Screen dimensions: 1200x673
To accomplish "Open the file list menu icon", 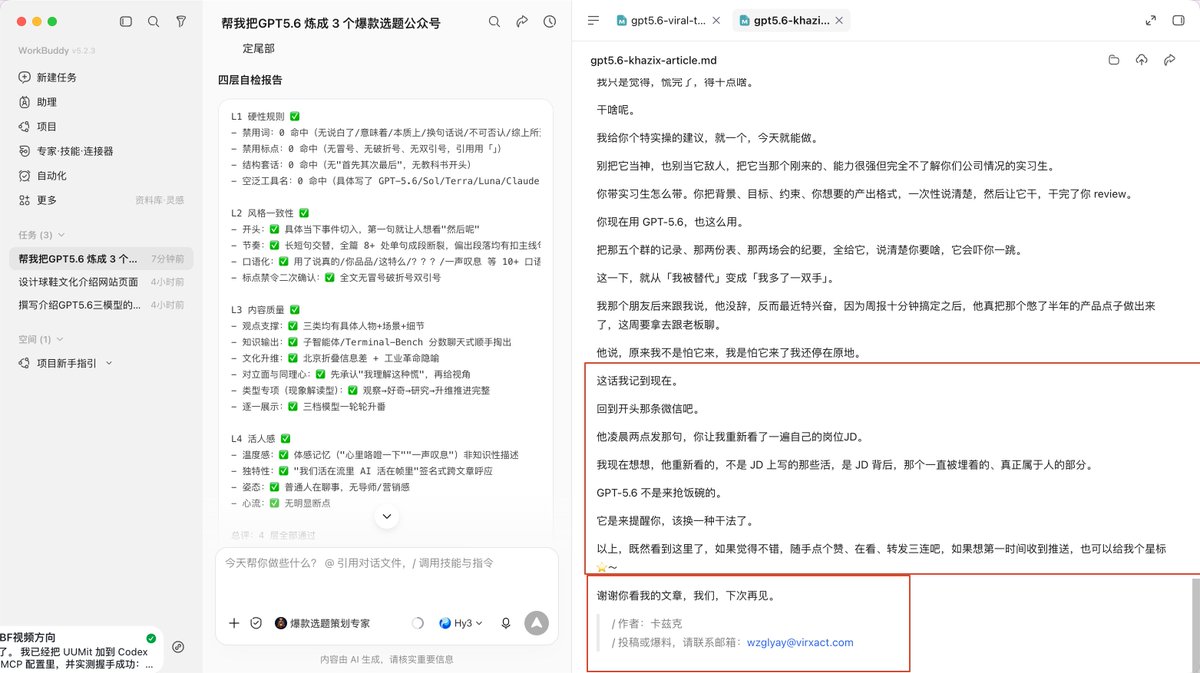I will pos(594,20).
